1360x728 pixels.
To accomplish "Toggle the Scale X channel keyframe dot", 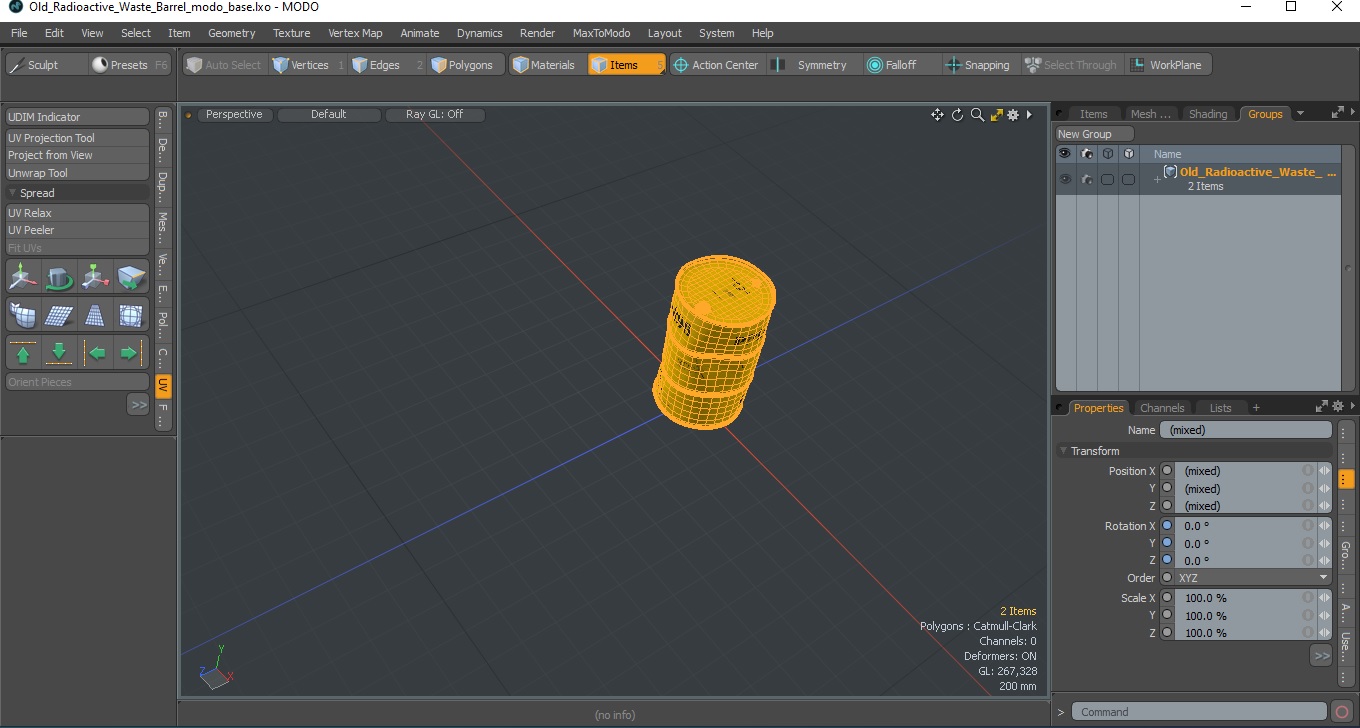I will pos(1167,597).
